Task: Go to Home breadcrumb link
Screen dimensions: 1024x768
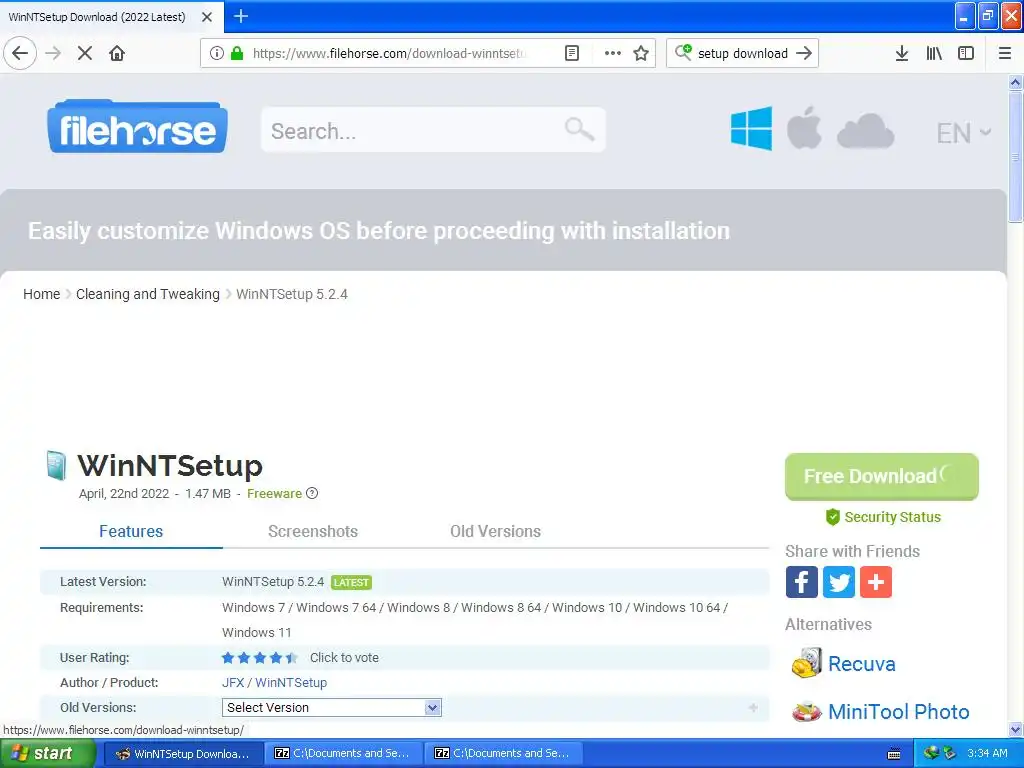Action: tap(42, 295)
